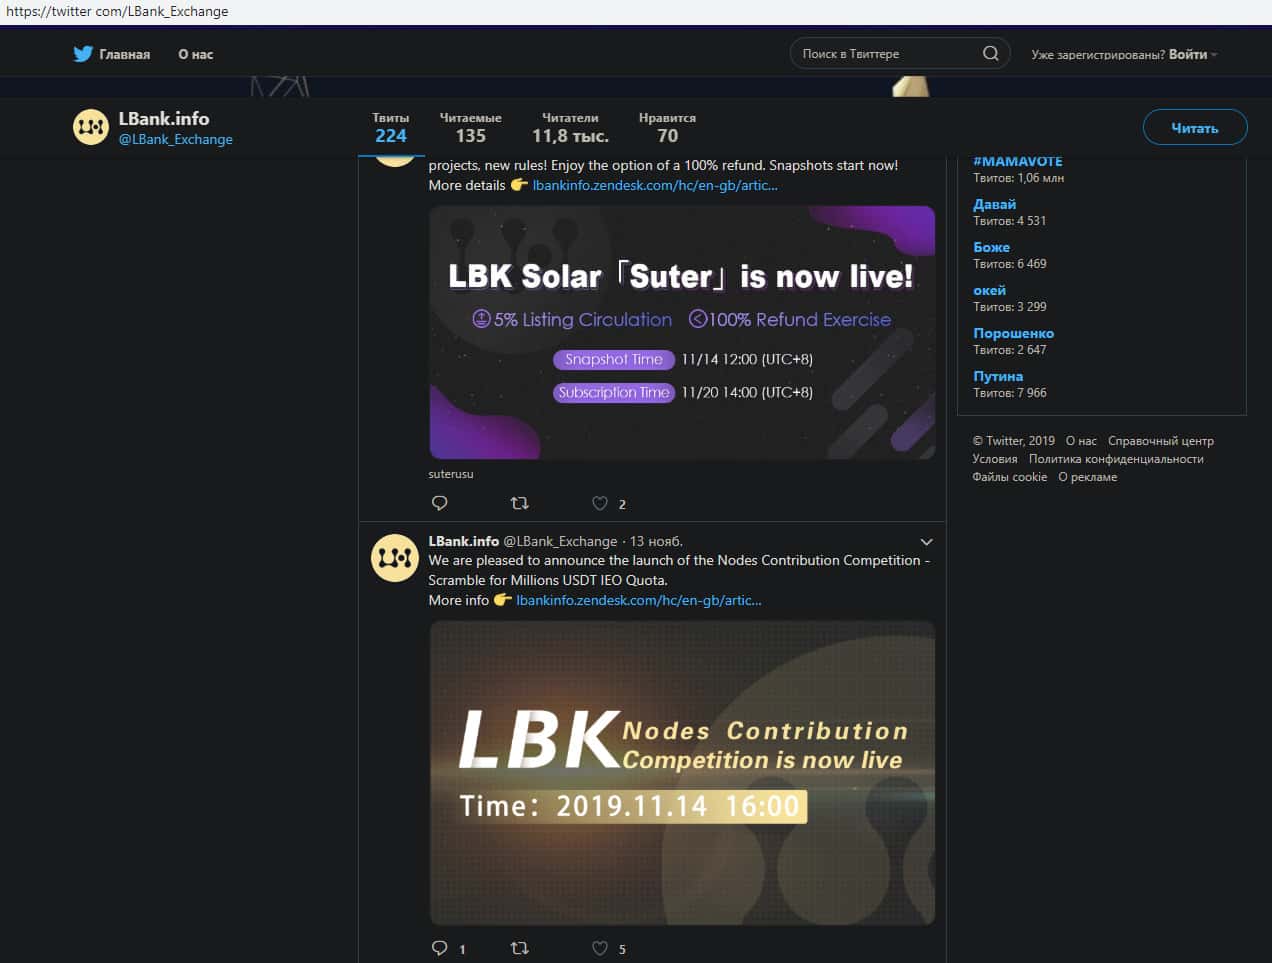Open the Справочный центр footer link
This screenshot has height=963, width=1272.
tap(1161, 441)
